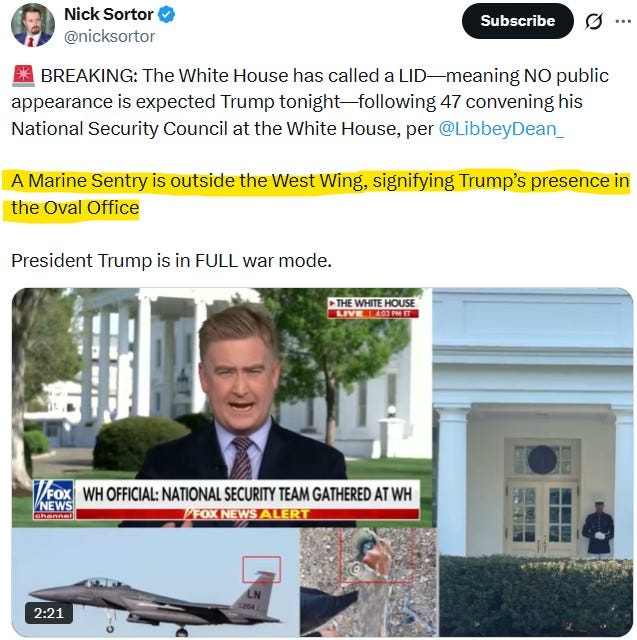The width and height of the screenshot is (637, 640).
Task: Subscribe to Nick Sortor
Action: point(517,21)
